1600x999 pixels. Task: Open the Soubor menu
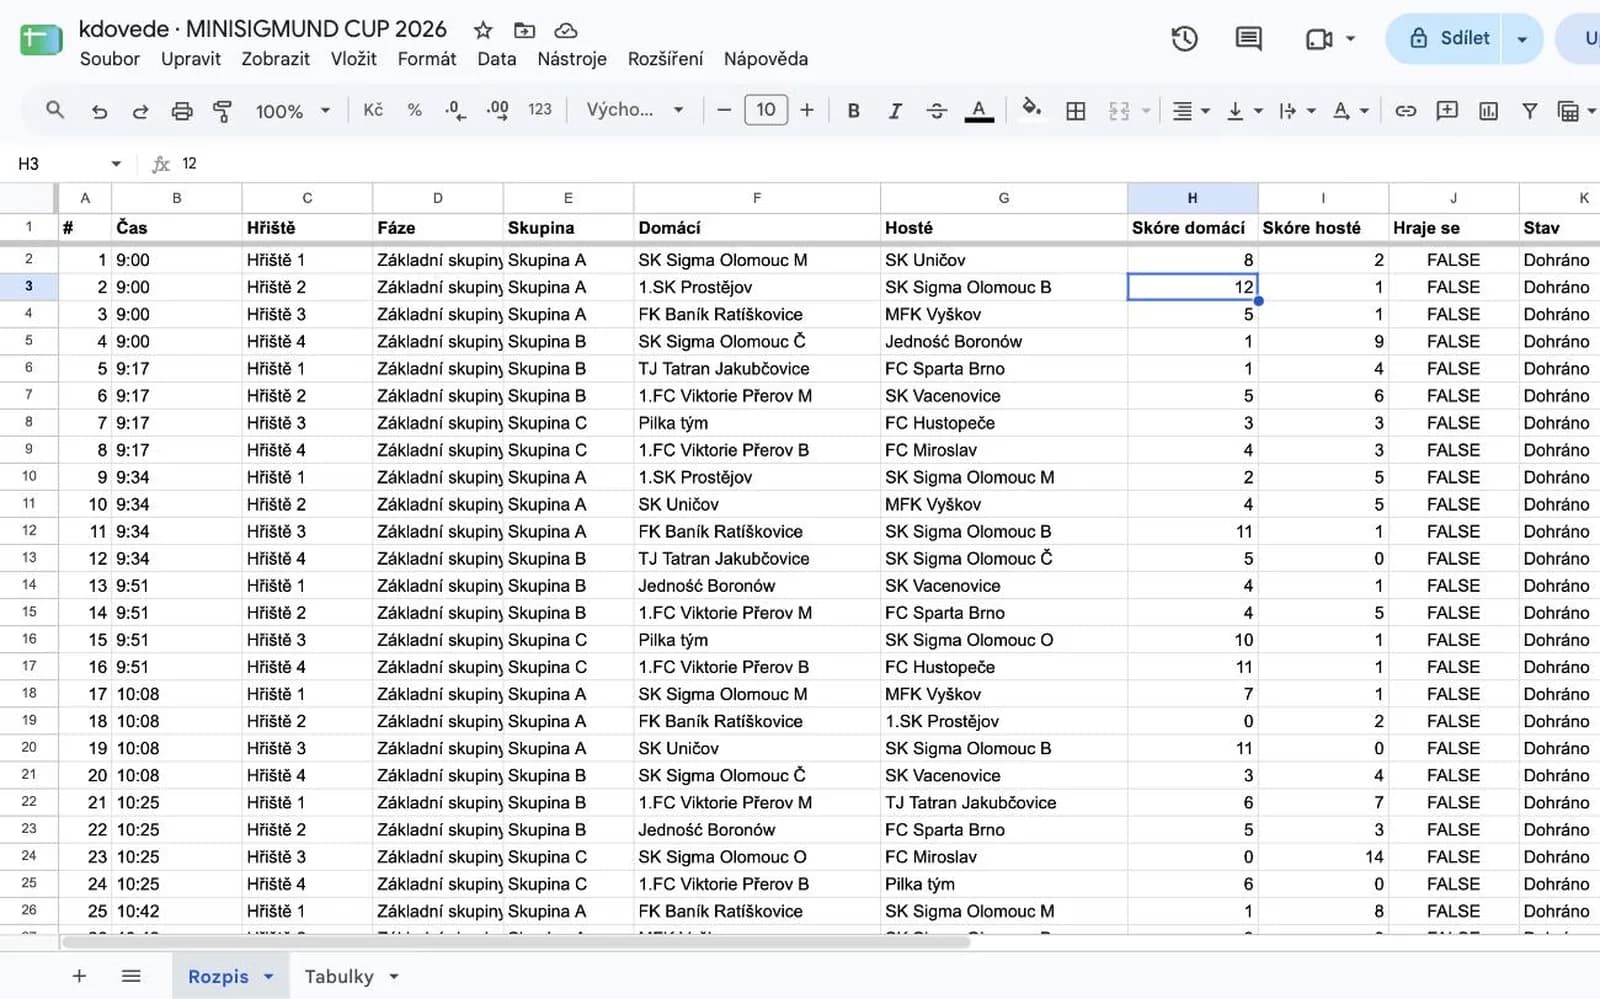[x=110, y=59]
